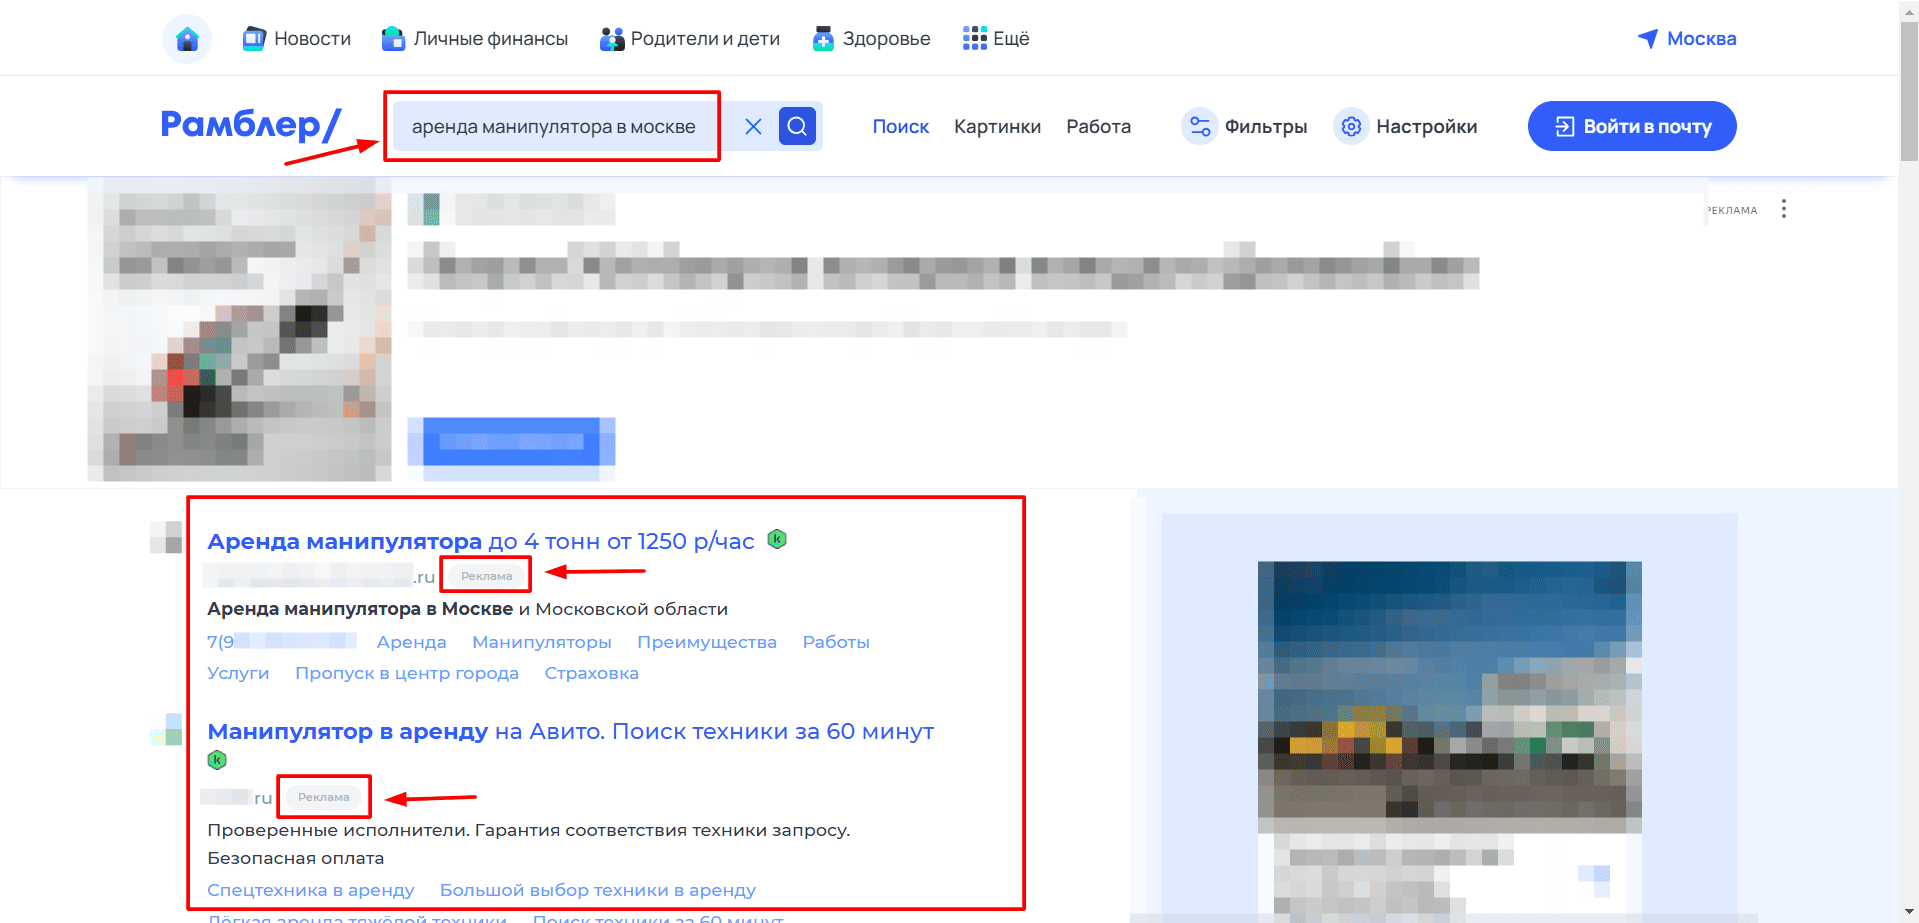Image resolution: width=1919 pixels, height=923 pixels.
Task: Open the Пропуск в центр города link
Action: tap(407, 673)
